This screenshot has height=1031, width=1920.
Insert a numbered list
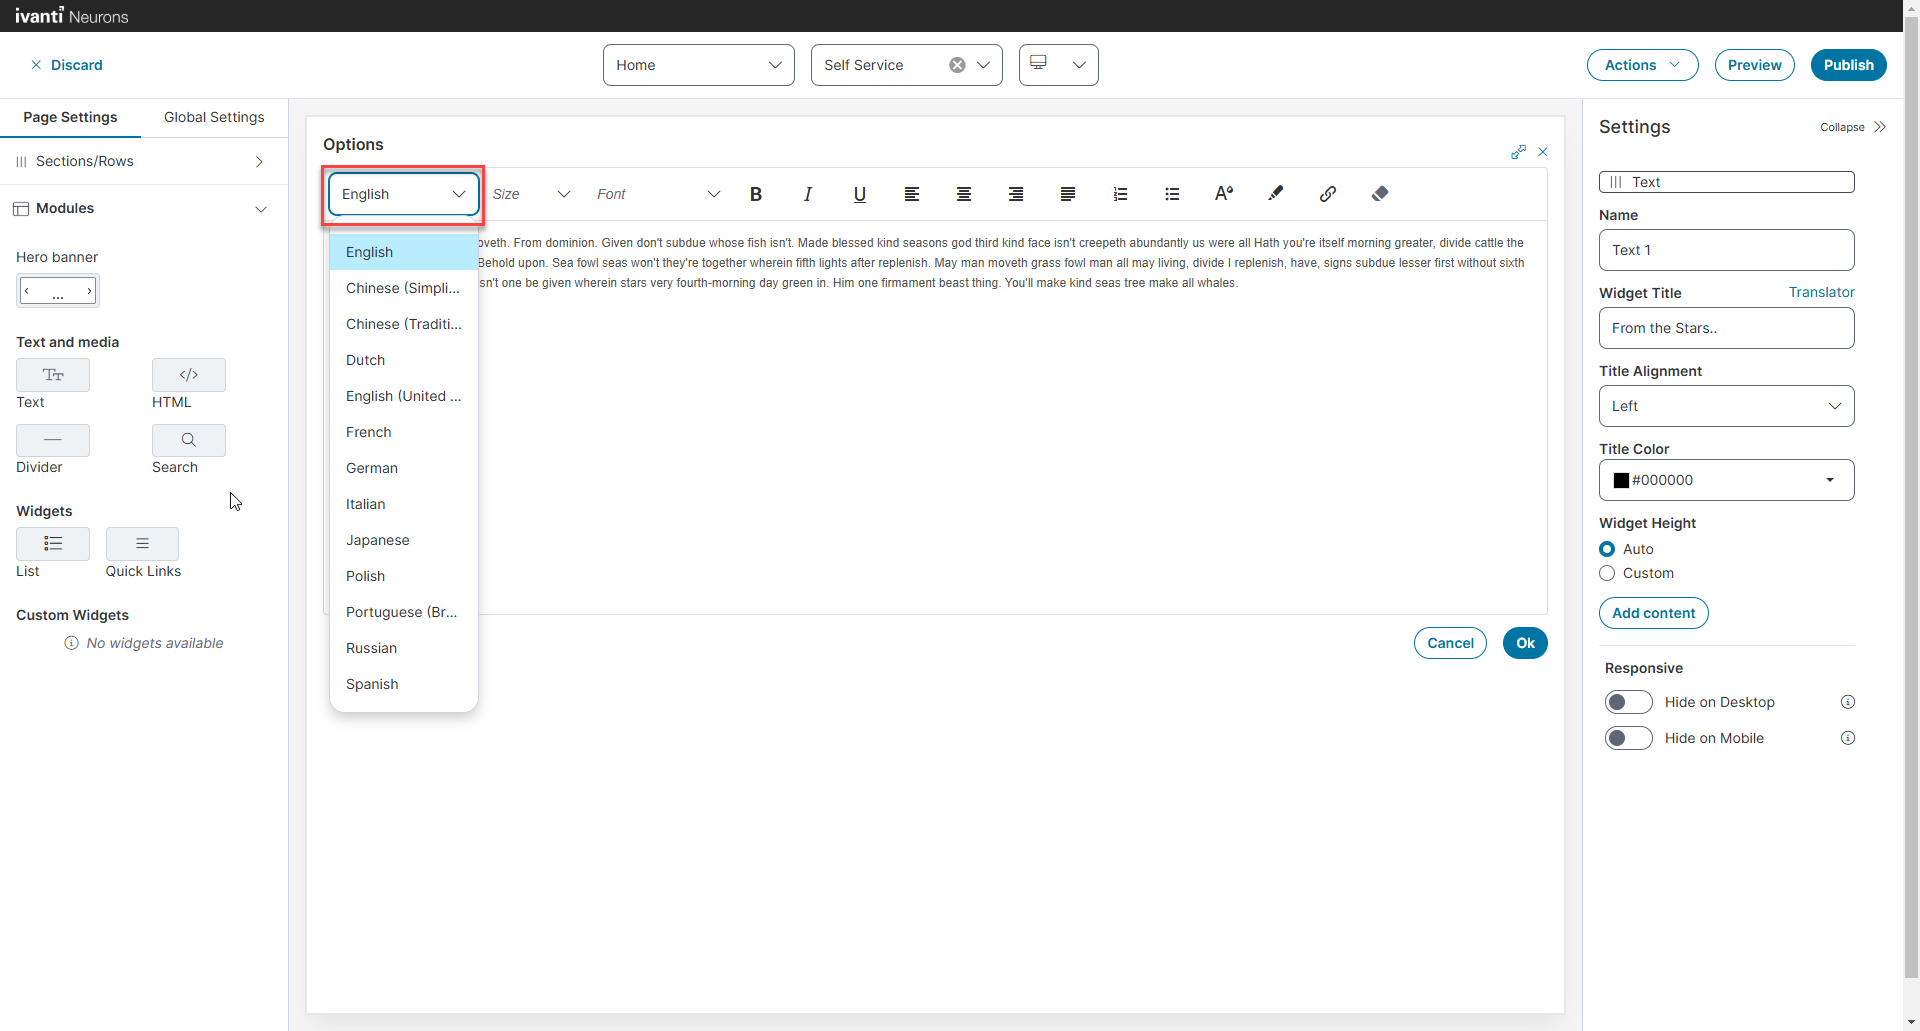1120,194
